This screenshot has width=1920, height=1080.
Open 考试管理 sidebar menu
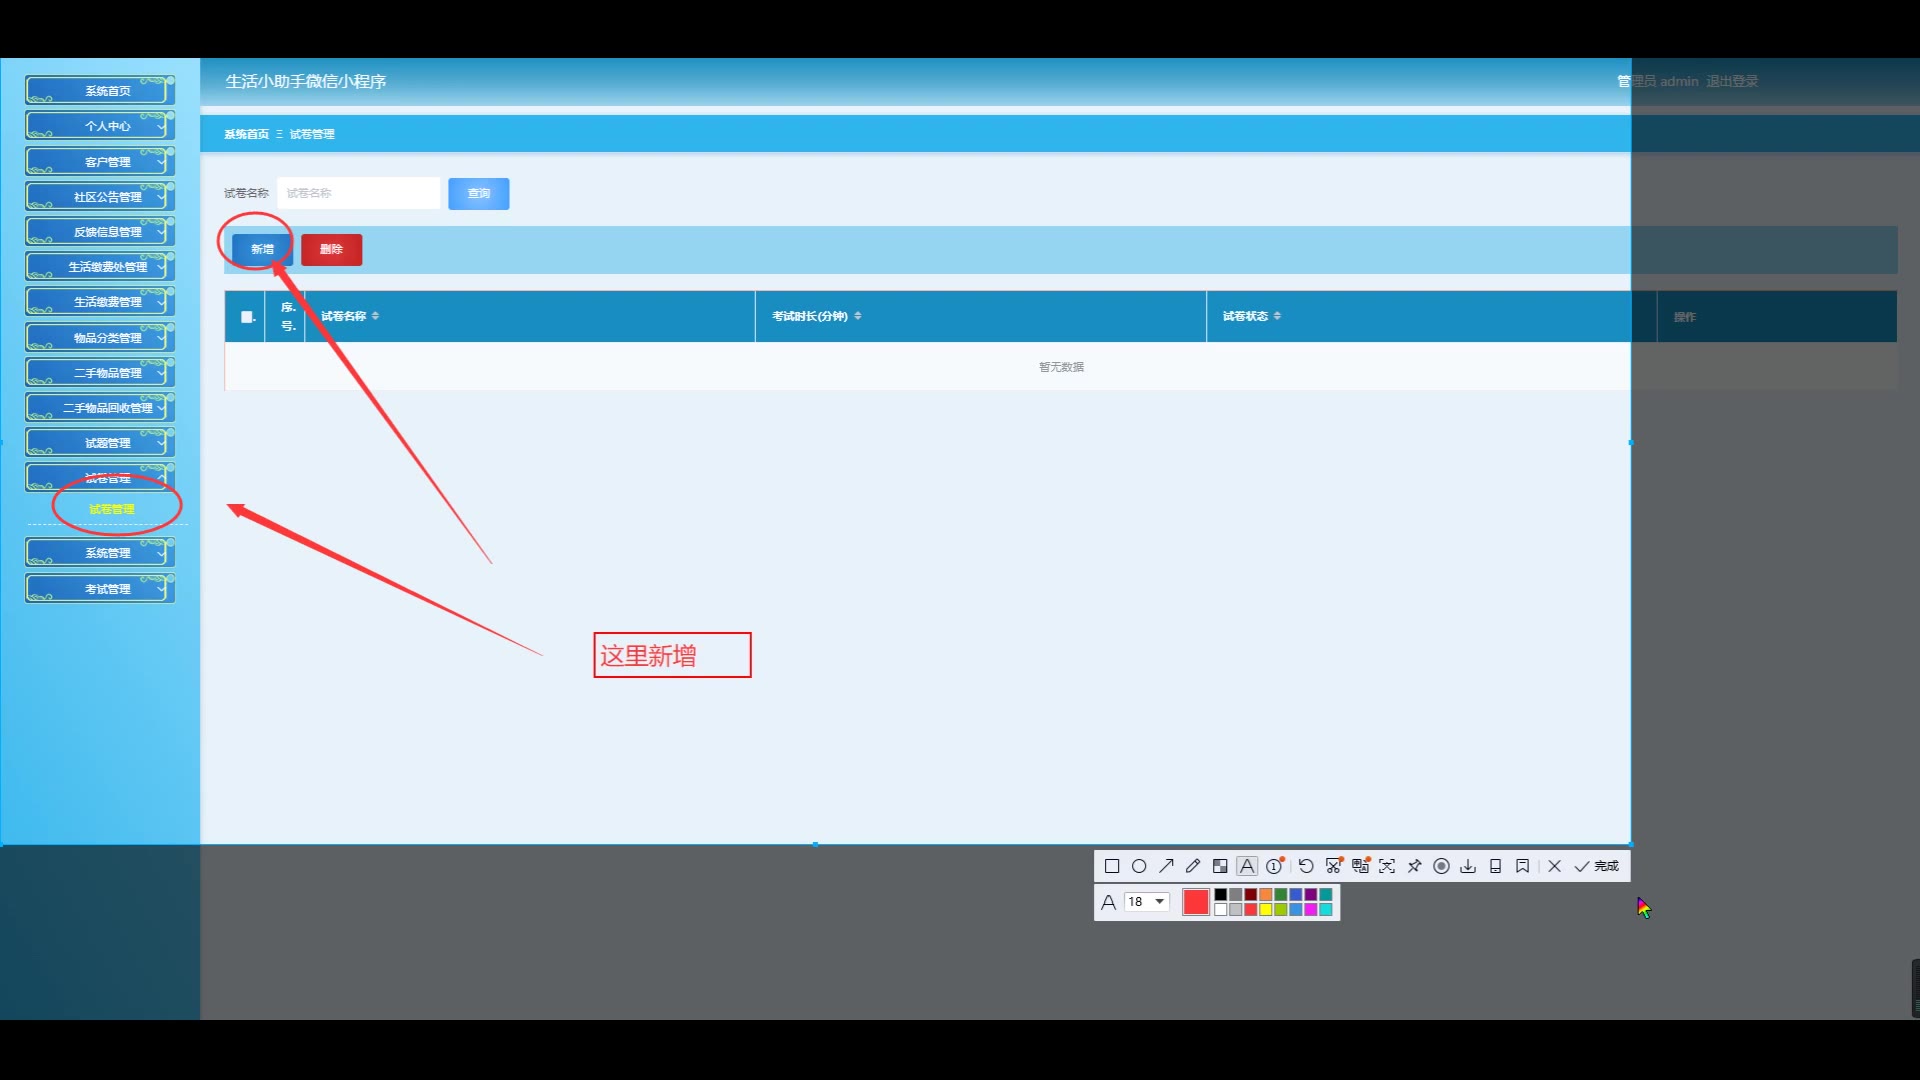tap(100, 589)
